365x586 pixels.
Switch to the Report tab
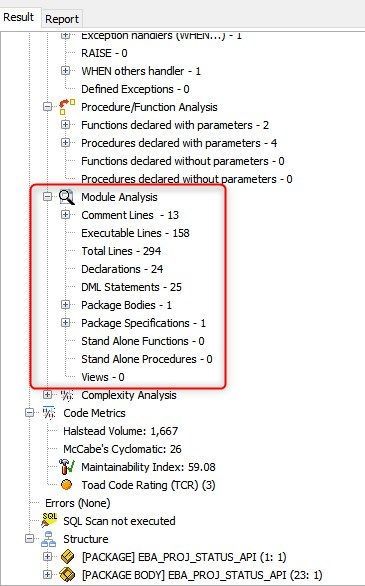pyautogui.click(x=62, y=19)
